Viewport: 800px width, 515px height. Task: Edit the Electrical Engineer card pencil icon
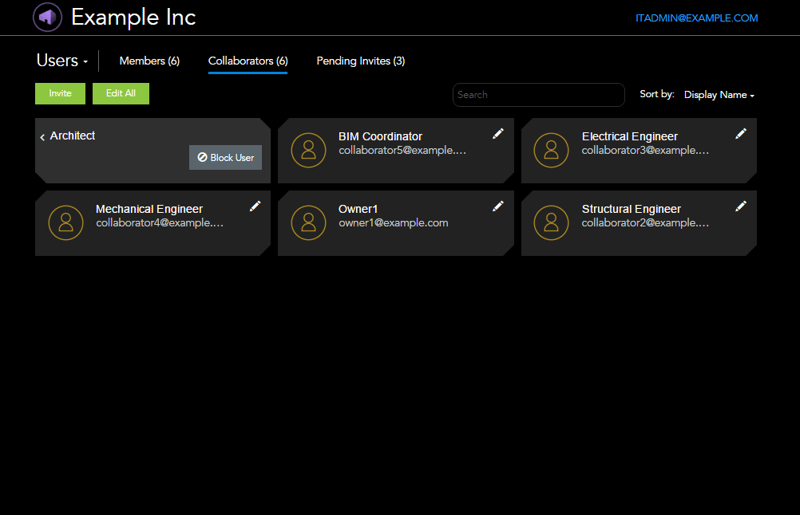tap(741, 134)
